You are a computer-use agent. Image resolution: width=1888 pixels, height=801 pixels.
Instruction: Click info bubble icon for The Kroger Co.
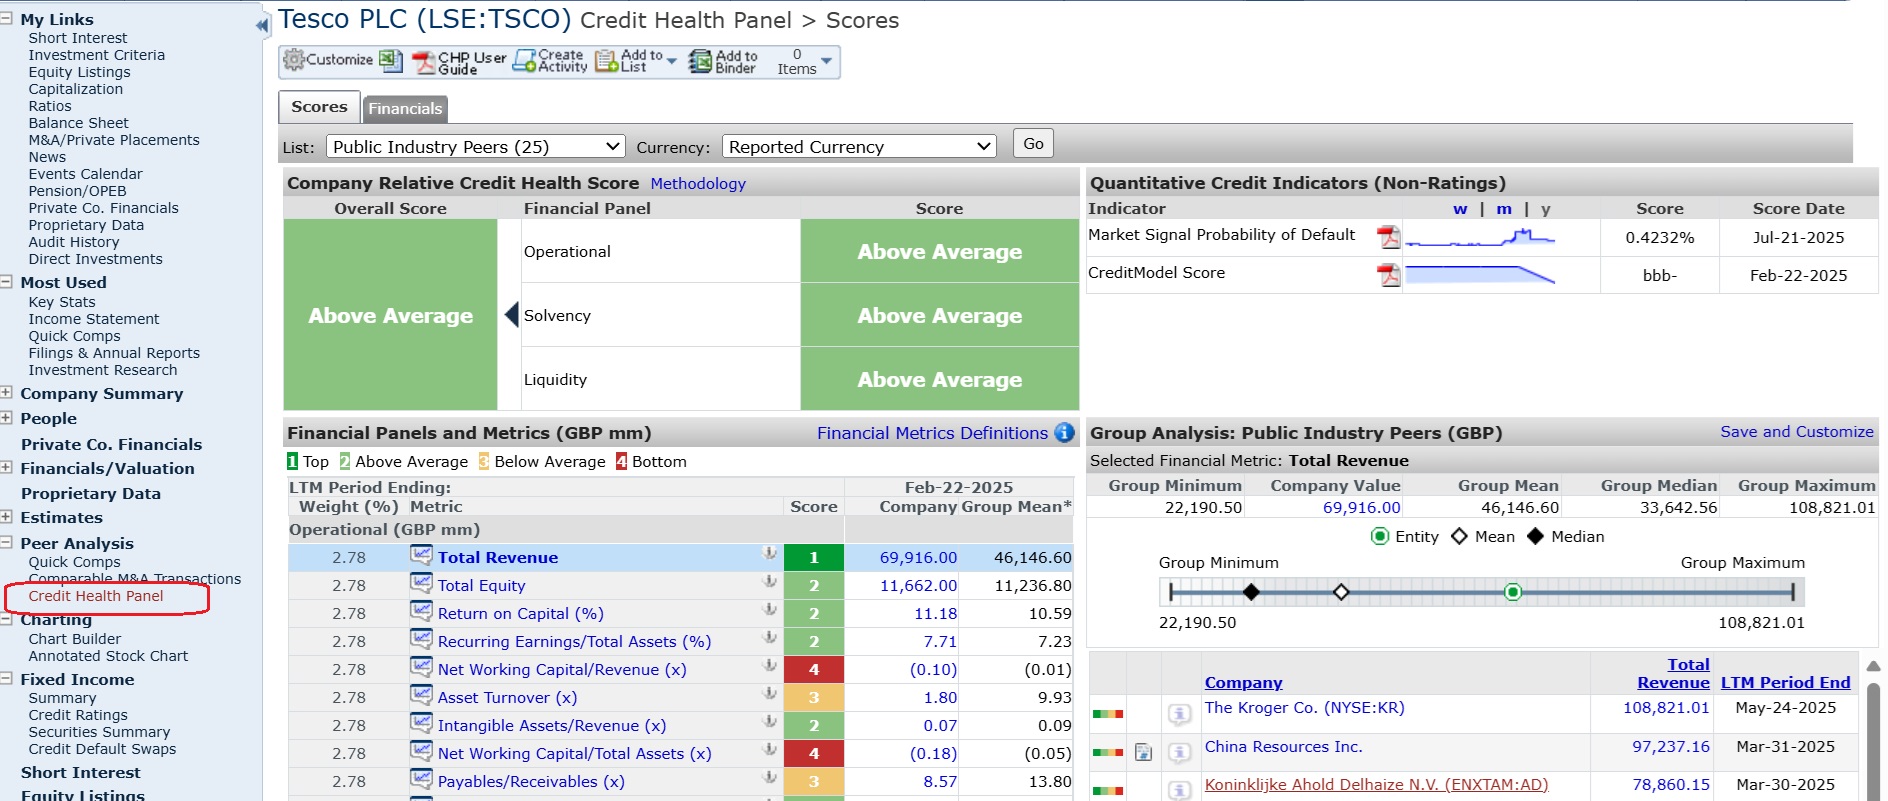pyautogui.click(x=1180, y=714)
